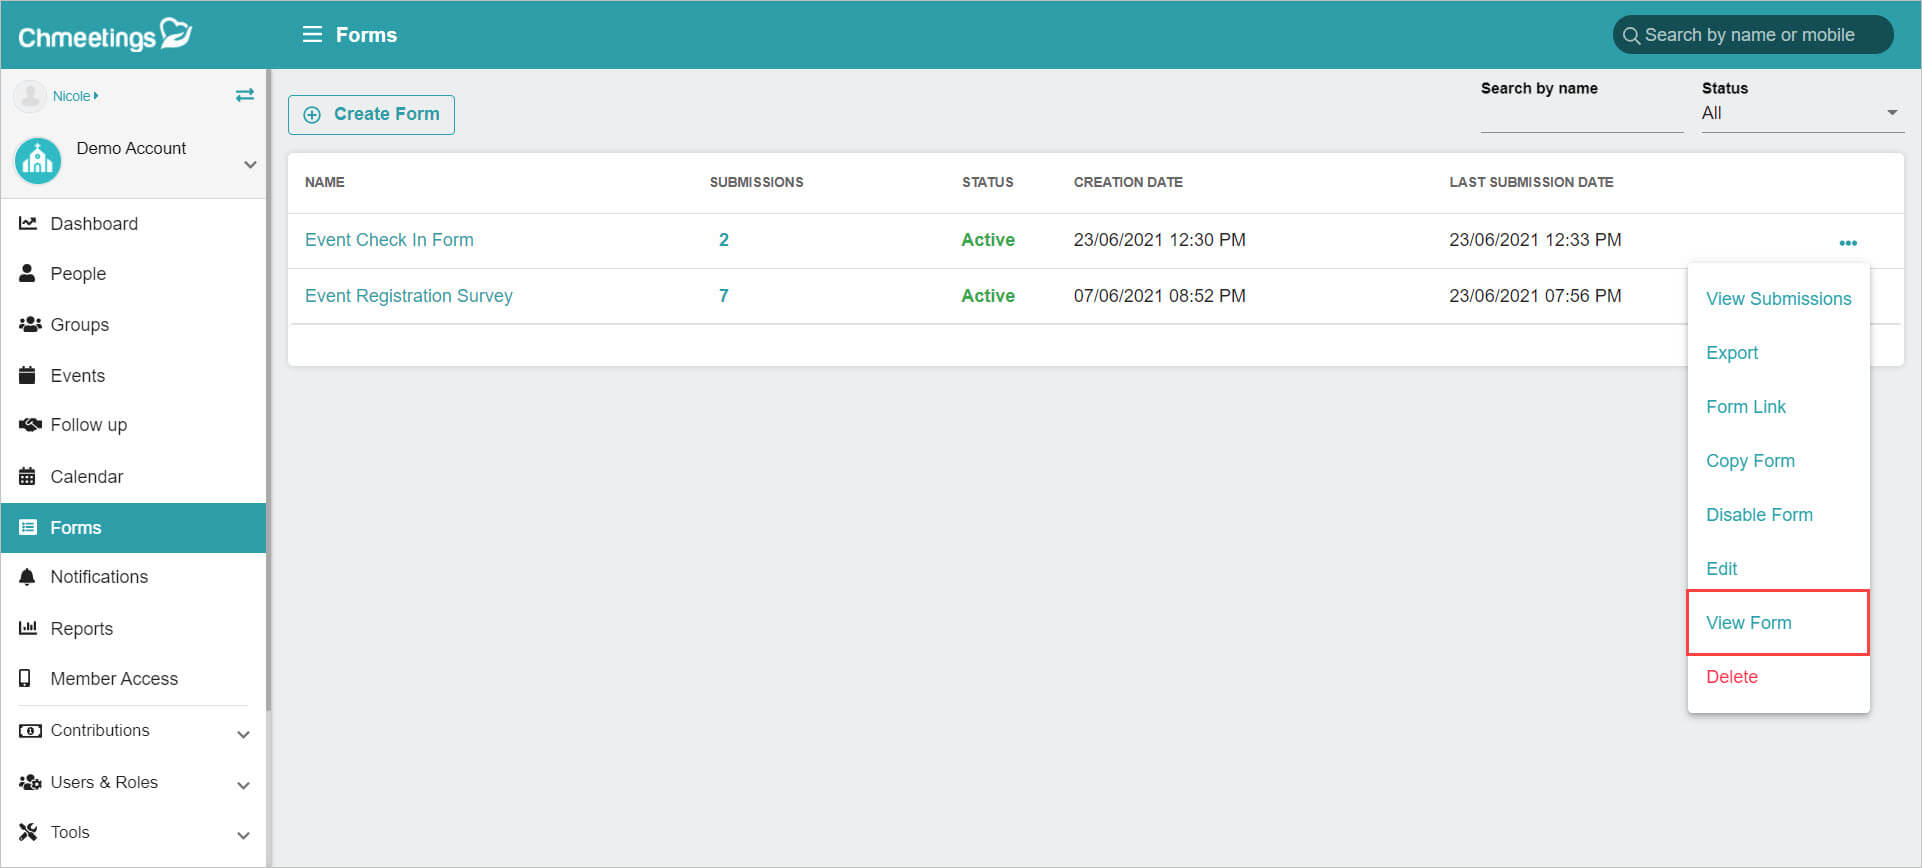Click the Search by name or mobile field

(1752, 35)
